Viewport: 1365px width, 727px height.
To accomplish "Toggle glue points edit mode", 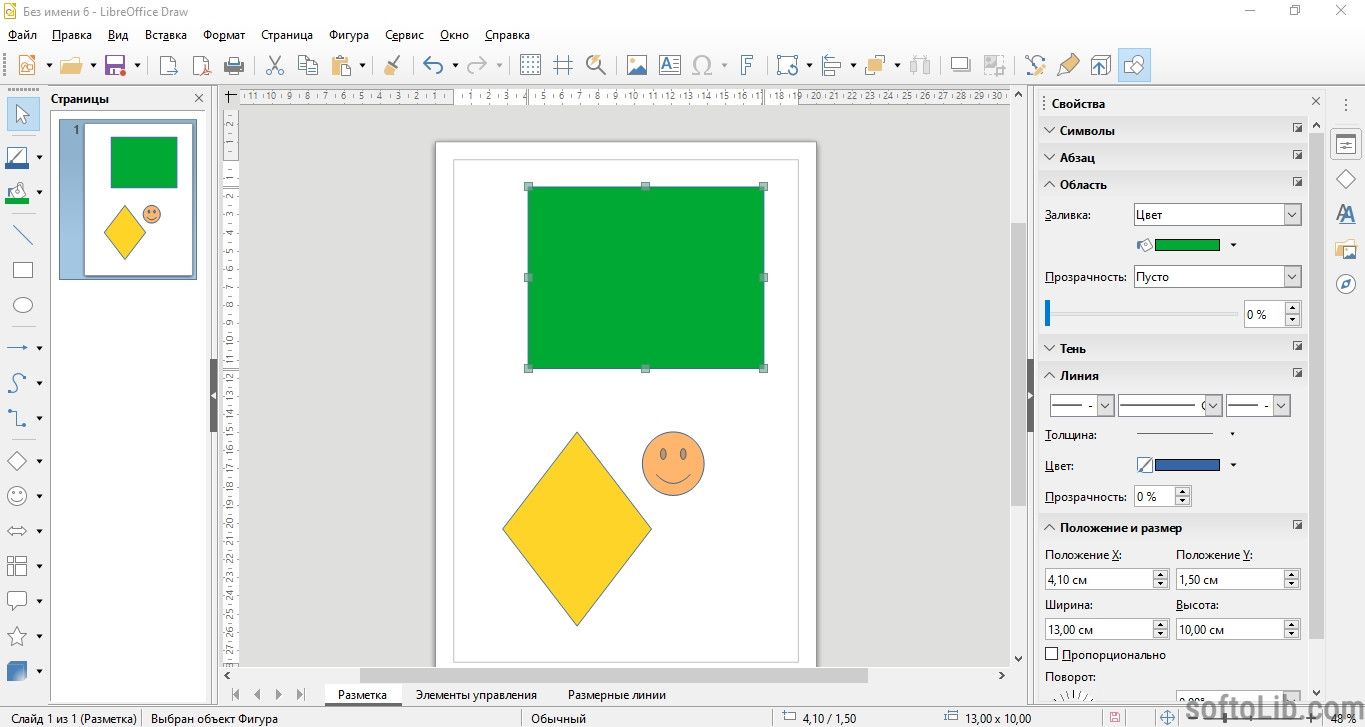I will click(x=1068, y=65).
